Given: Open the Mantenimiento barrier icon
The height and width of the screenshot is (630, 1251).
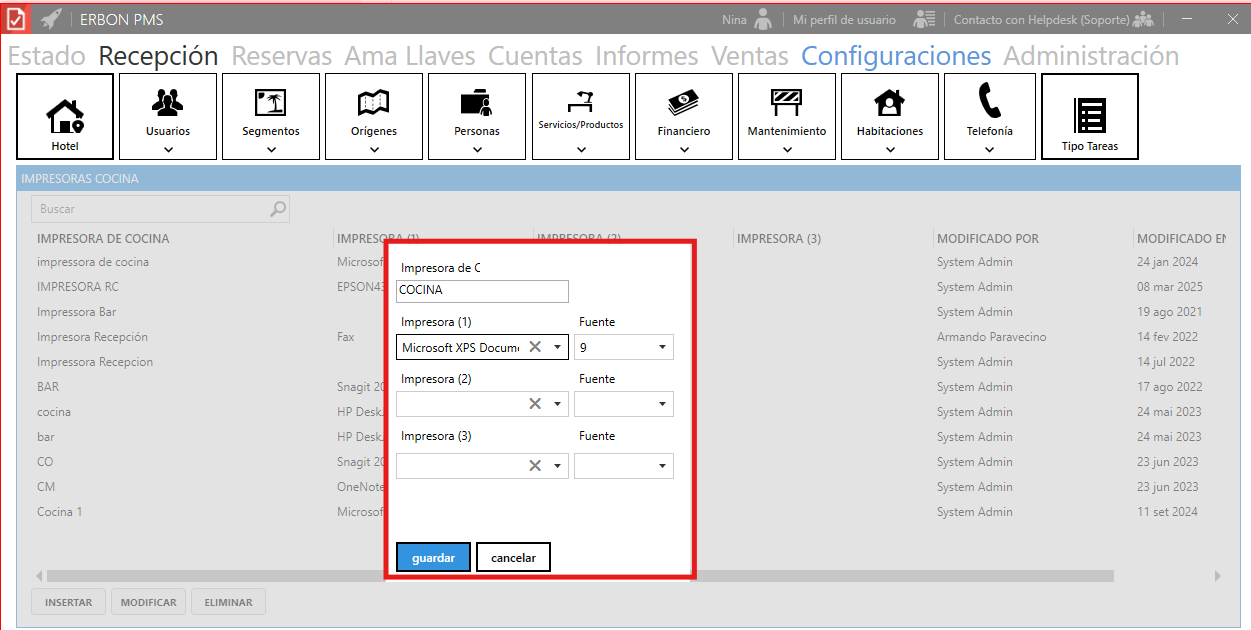Looking at the screenshot, I should [x=787, y=102].
